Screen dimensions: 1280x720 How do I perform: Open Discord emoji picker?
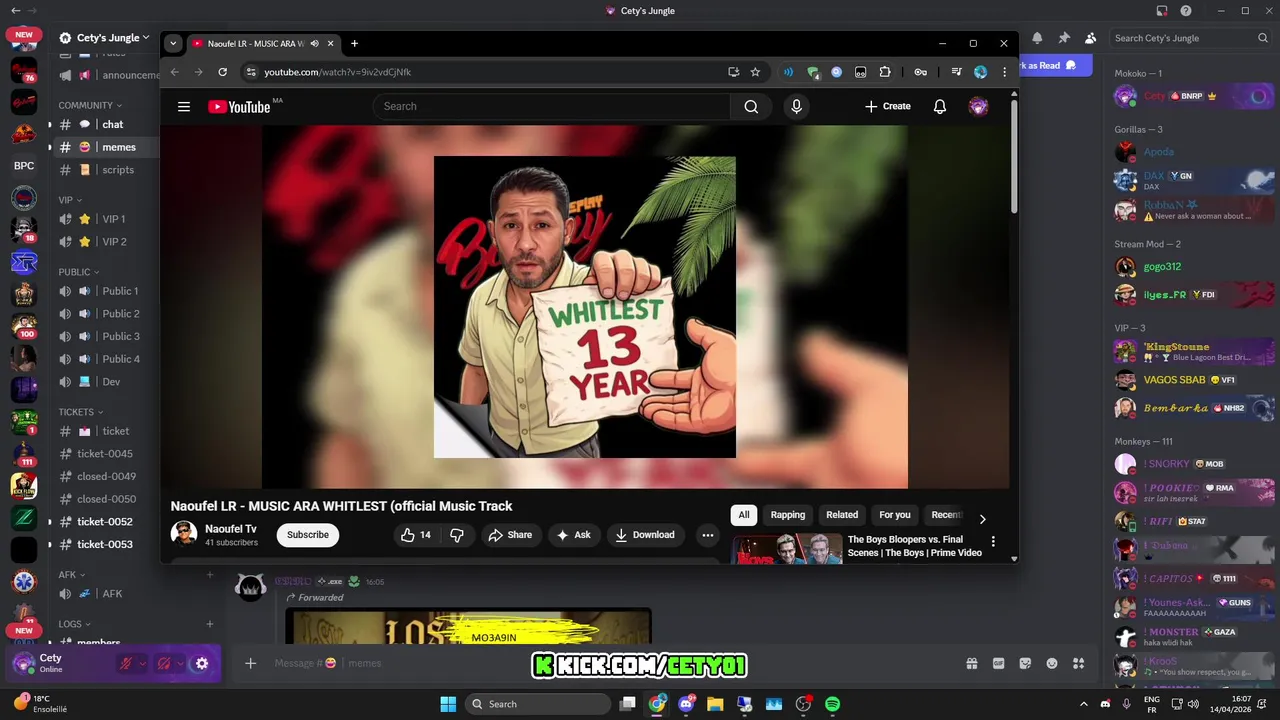pos(1052,663)
